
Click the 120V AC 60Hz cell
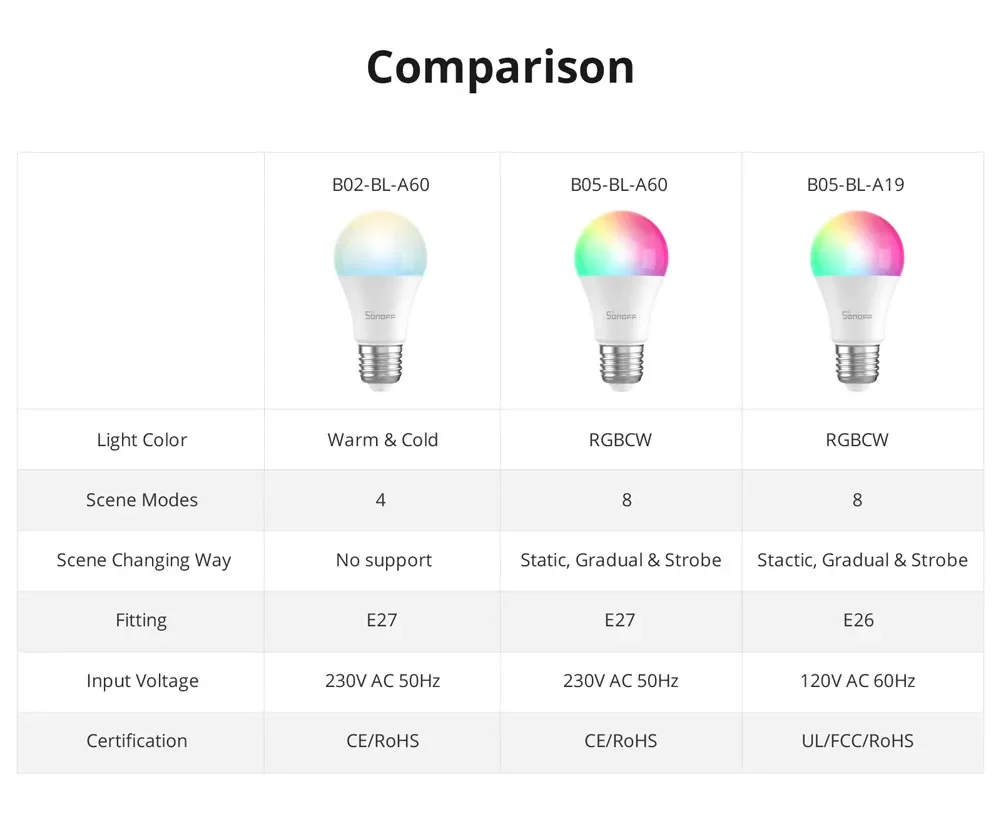point(858,681)
